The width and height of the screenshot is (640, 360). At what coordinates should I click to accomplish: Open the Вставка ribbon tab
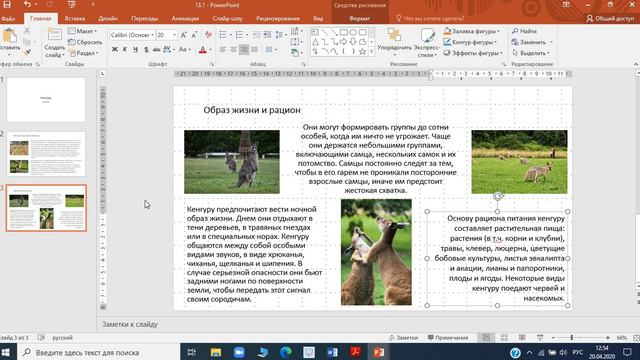coord(75,18)
